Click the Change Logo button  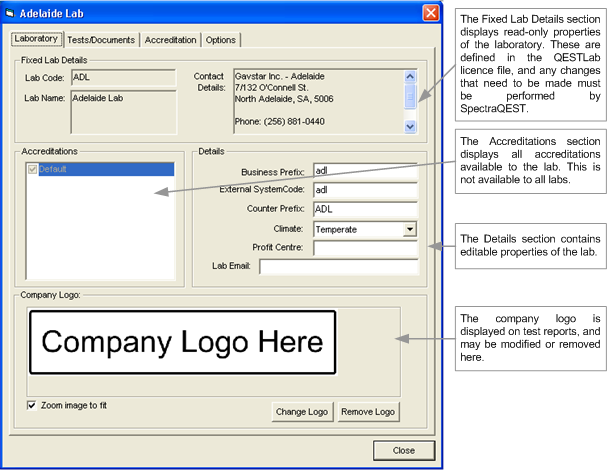point(302,412)
